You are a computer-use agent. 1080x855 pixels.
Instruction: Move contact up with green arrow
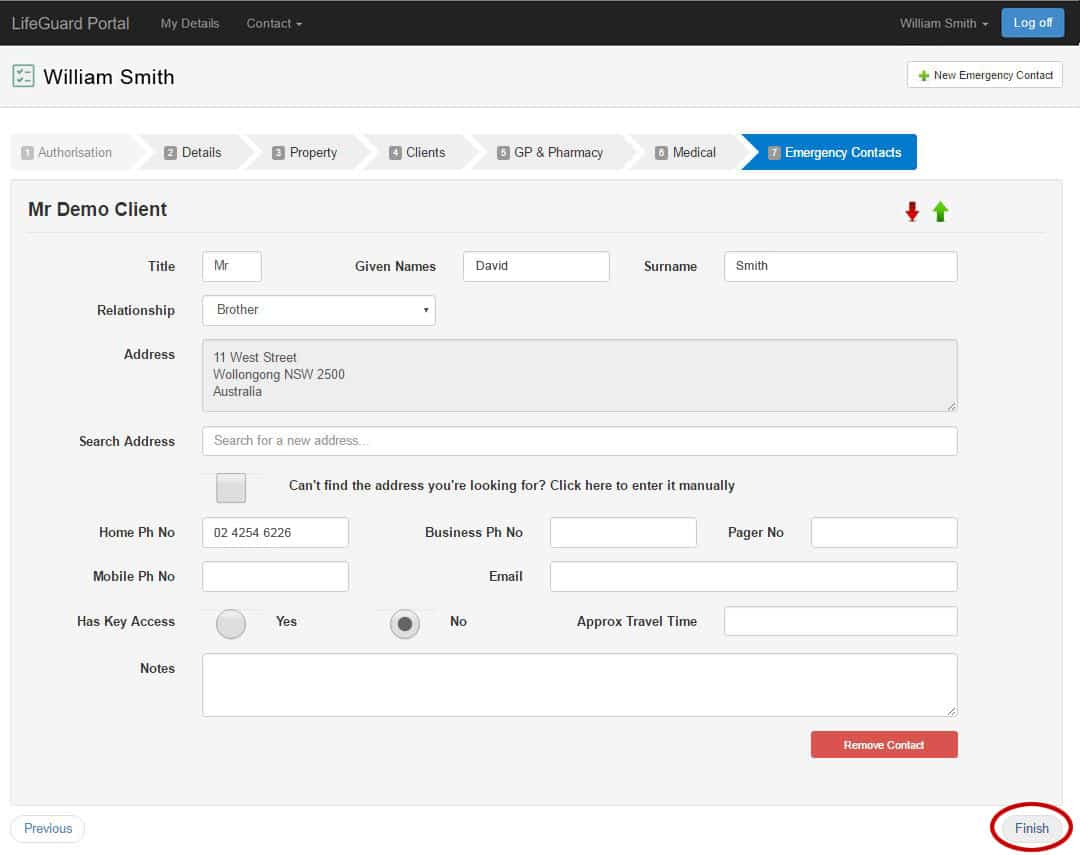tap(940, 212)
